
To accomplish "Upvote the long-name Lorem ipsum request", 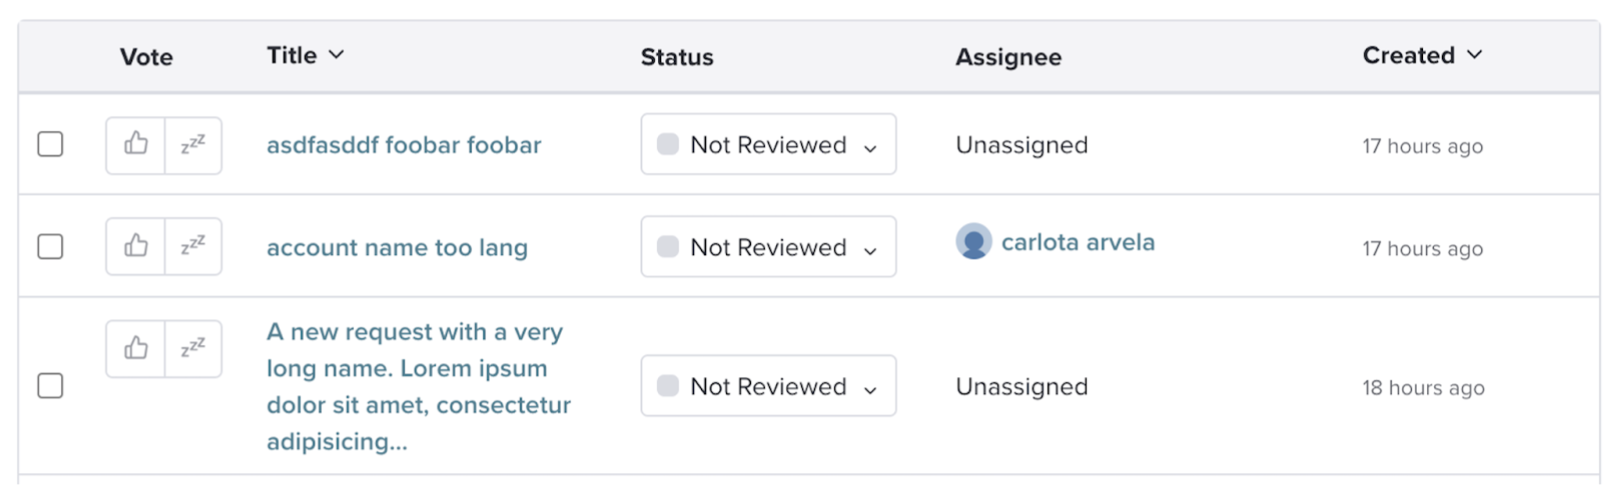I will [x=136, y=349].
